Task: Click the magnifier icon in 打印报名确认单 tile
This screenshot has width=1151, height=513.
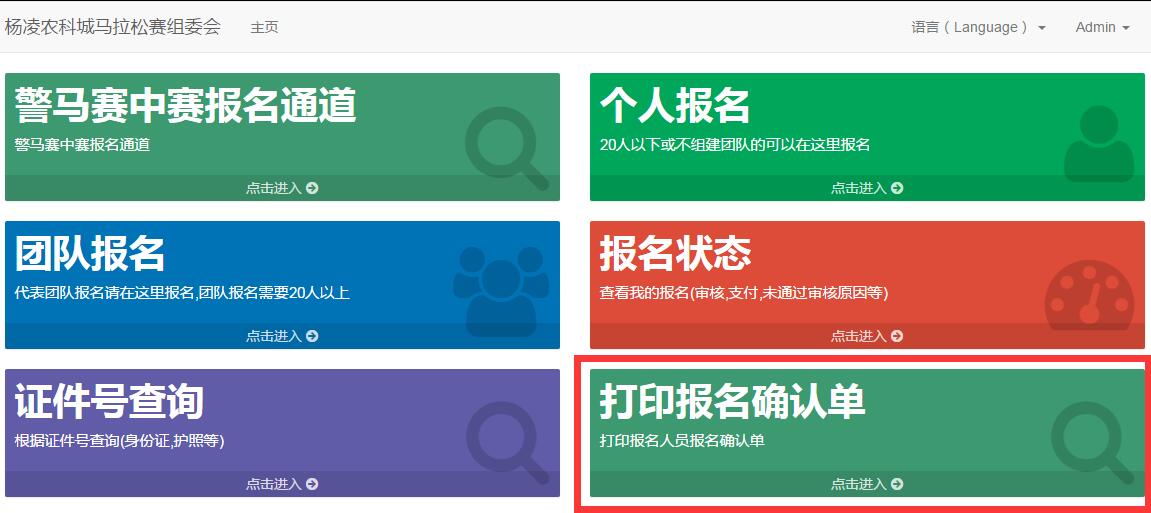Action: [x=1092, y=442]
